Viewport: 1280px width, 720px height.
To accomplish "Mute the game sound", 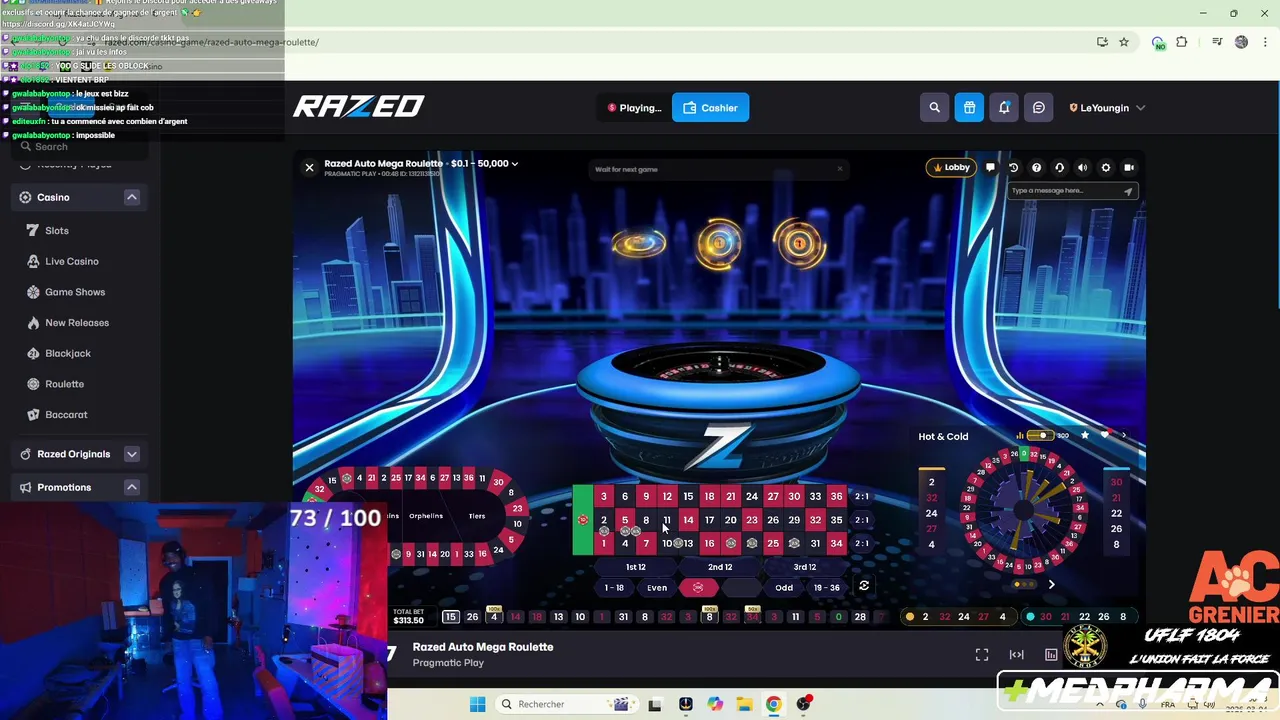I will [x=1082, y=168].
